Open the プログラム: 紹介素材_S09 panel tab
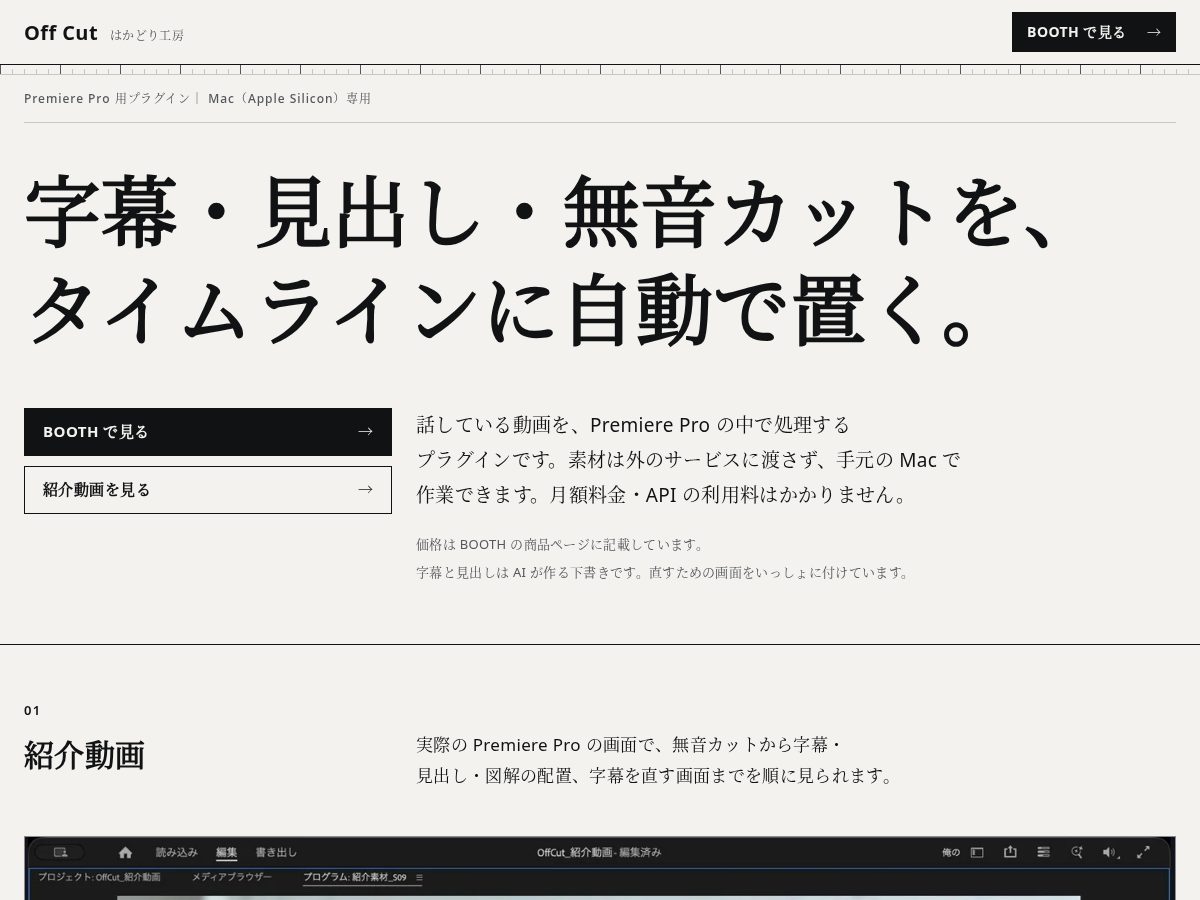This screenshot has height=900, width=1200. pos(355,878)
